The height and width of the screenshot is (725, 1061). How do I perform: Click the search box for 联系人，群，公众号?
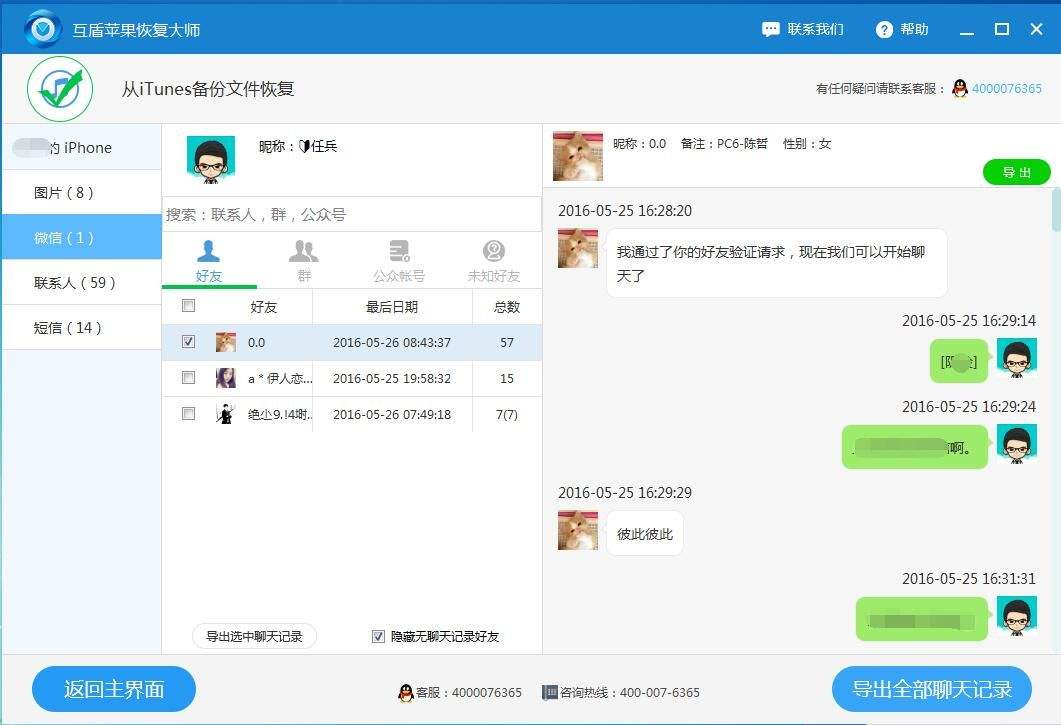[x=352, y=215]
